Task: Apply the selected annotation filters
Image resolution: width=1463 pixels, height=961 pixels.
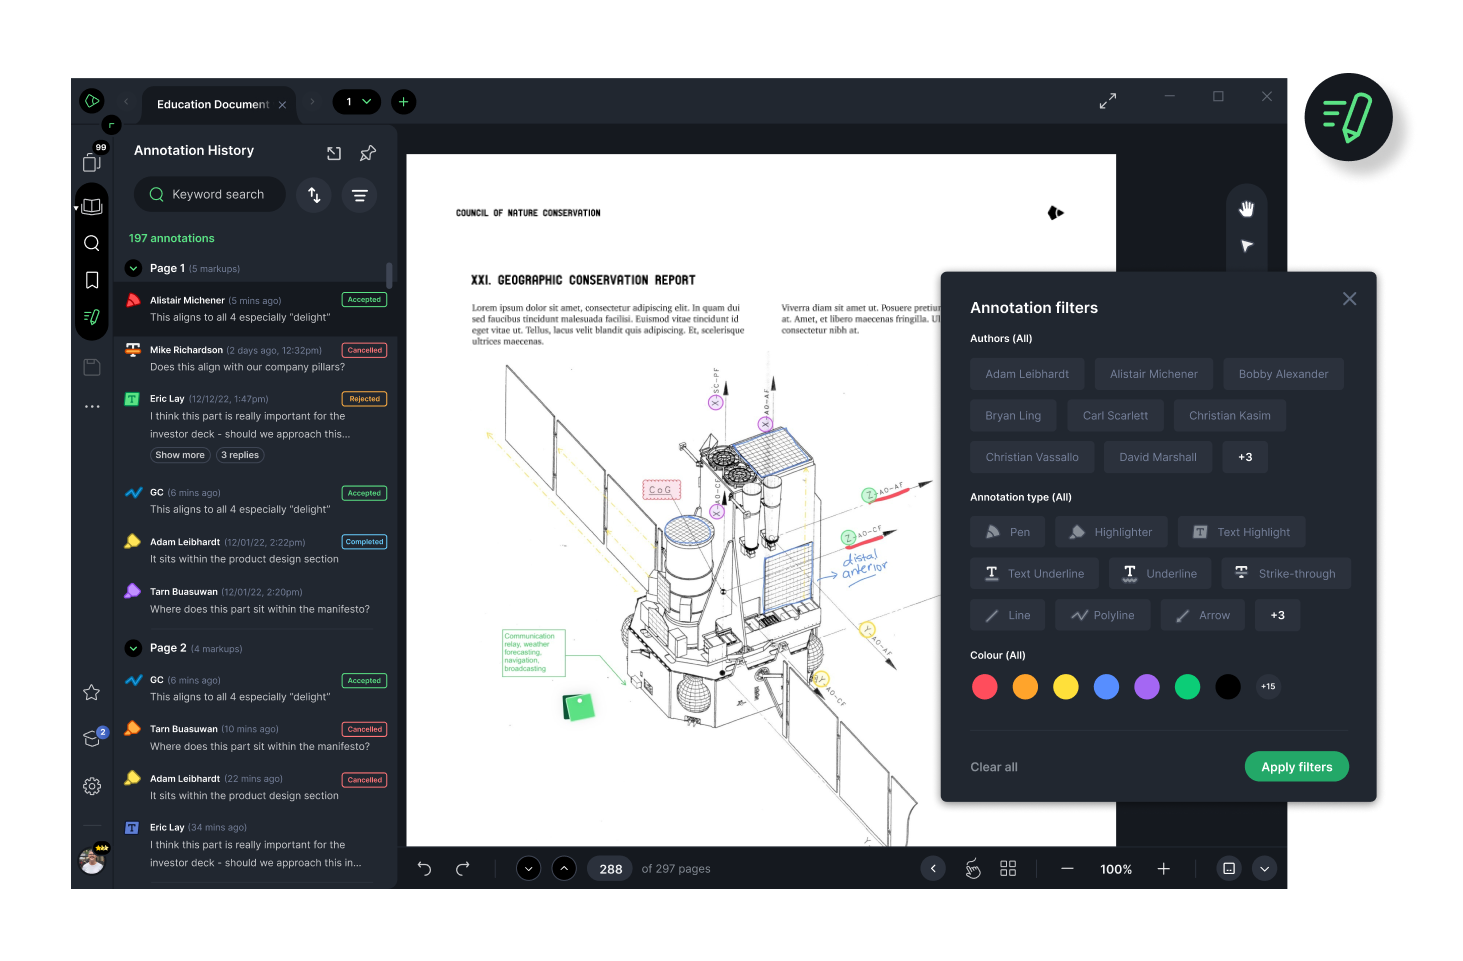Action: [1296, 766]
